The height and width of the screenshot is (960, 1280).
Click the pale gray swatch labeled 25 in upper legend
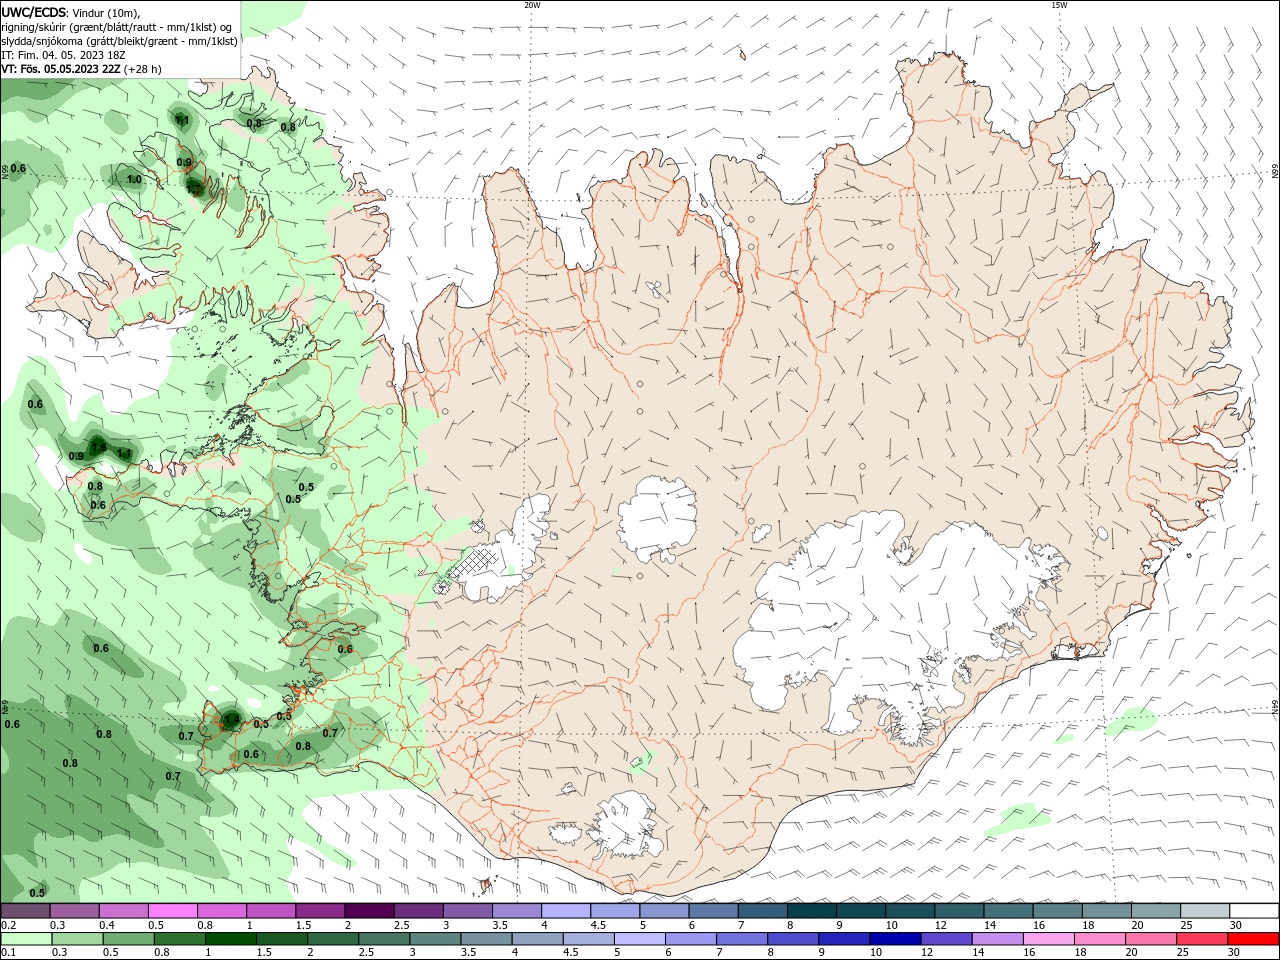[1204, 911]
